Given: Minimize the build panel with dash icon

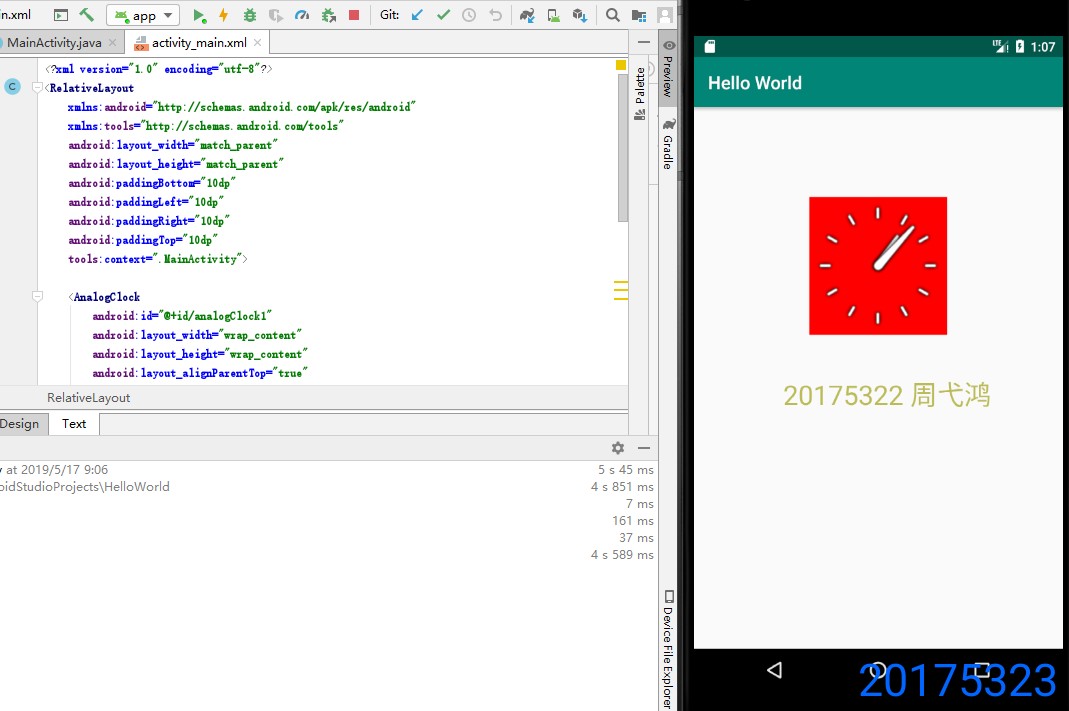Looking at the screenshot, I should [644, 448].
